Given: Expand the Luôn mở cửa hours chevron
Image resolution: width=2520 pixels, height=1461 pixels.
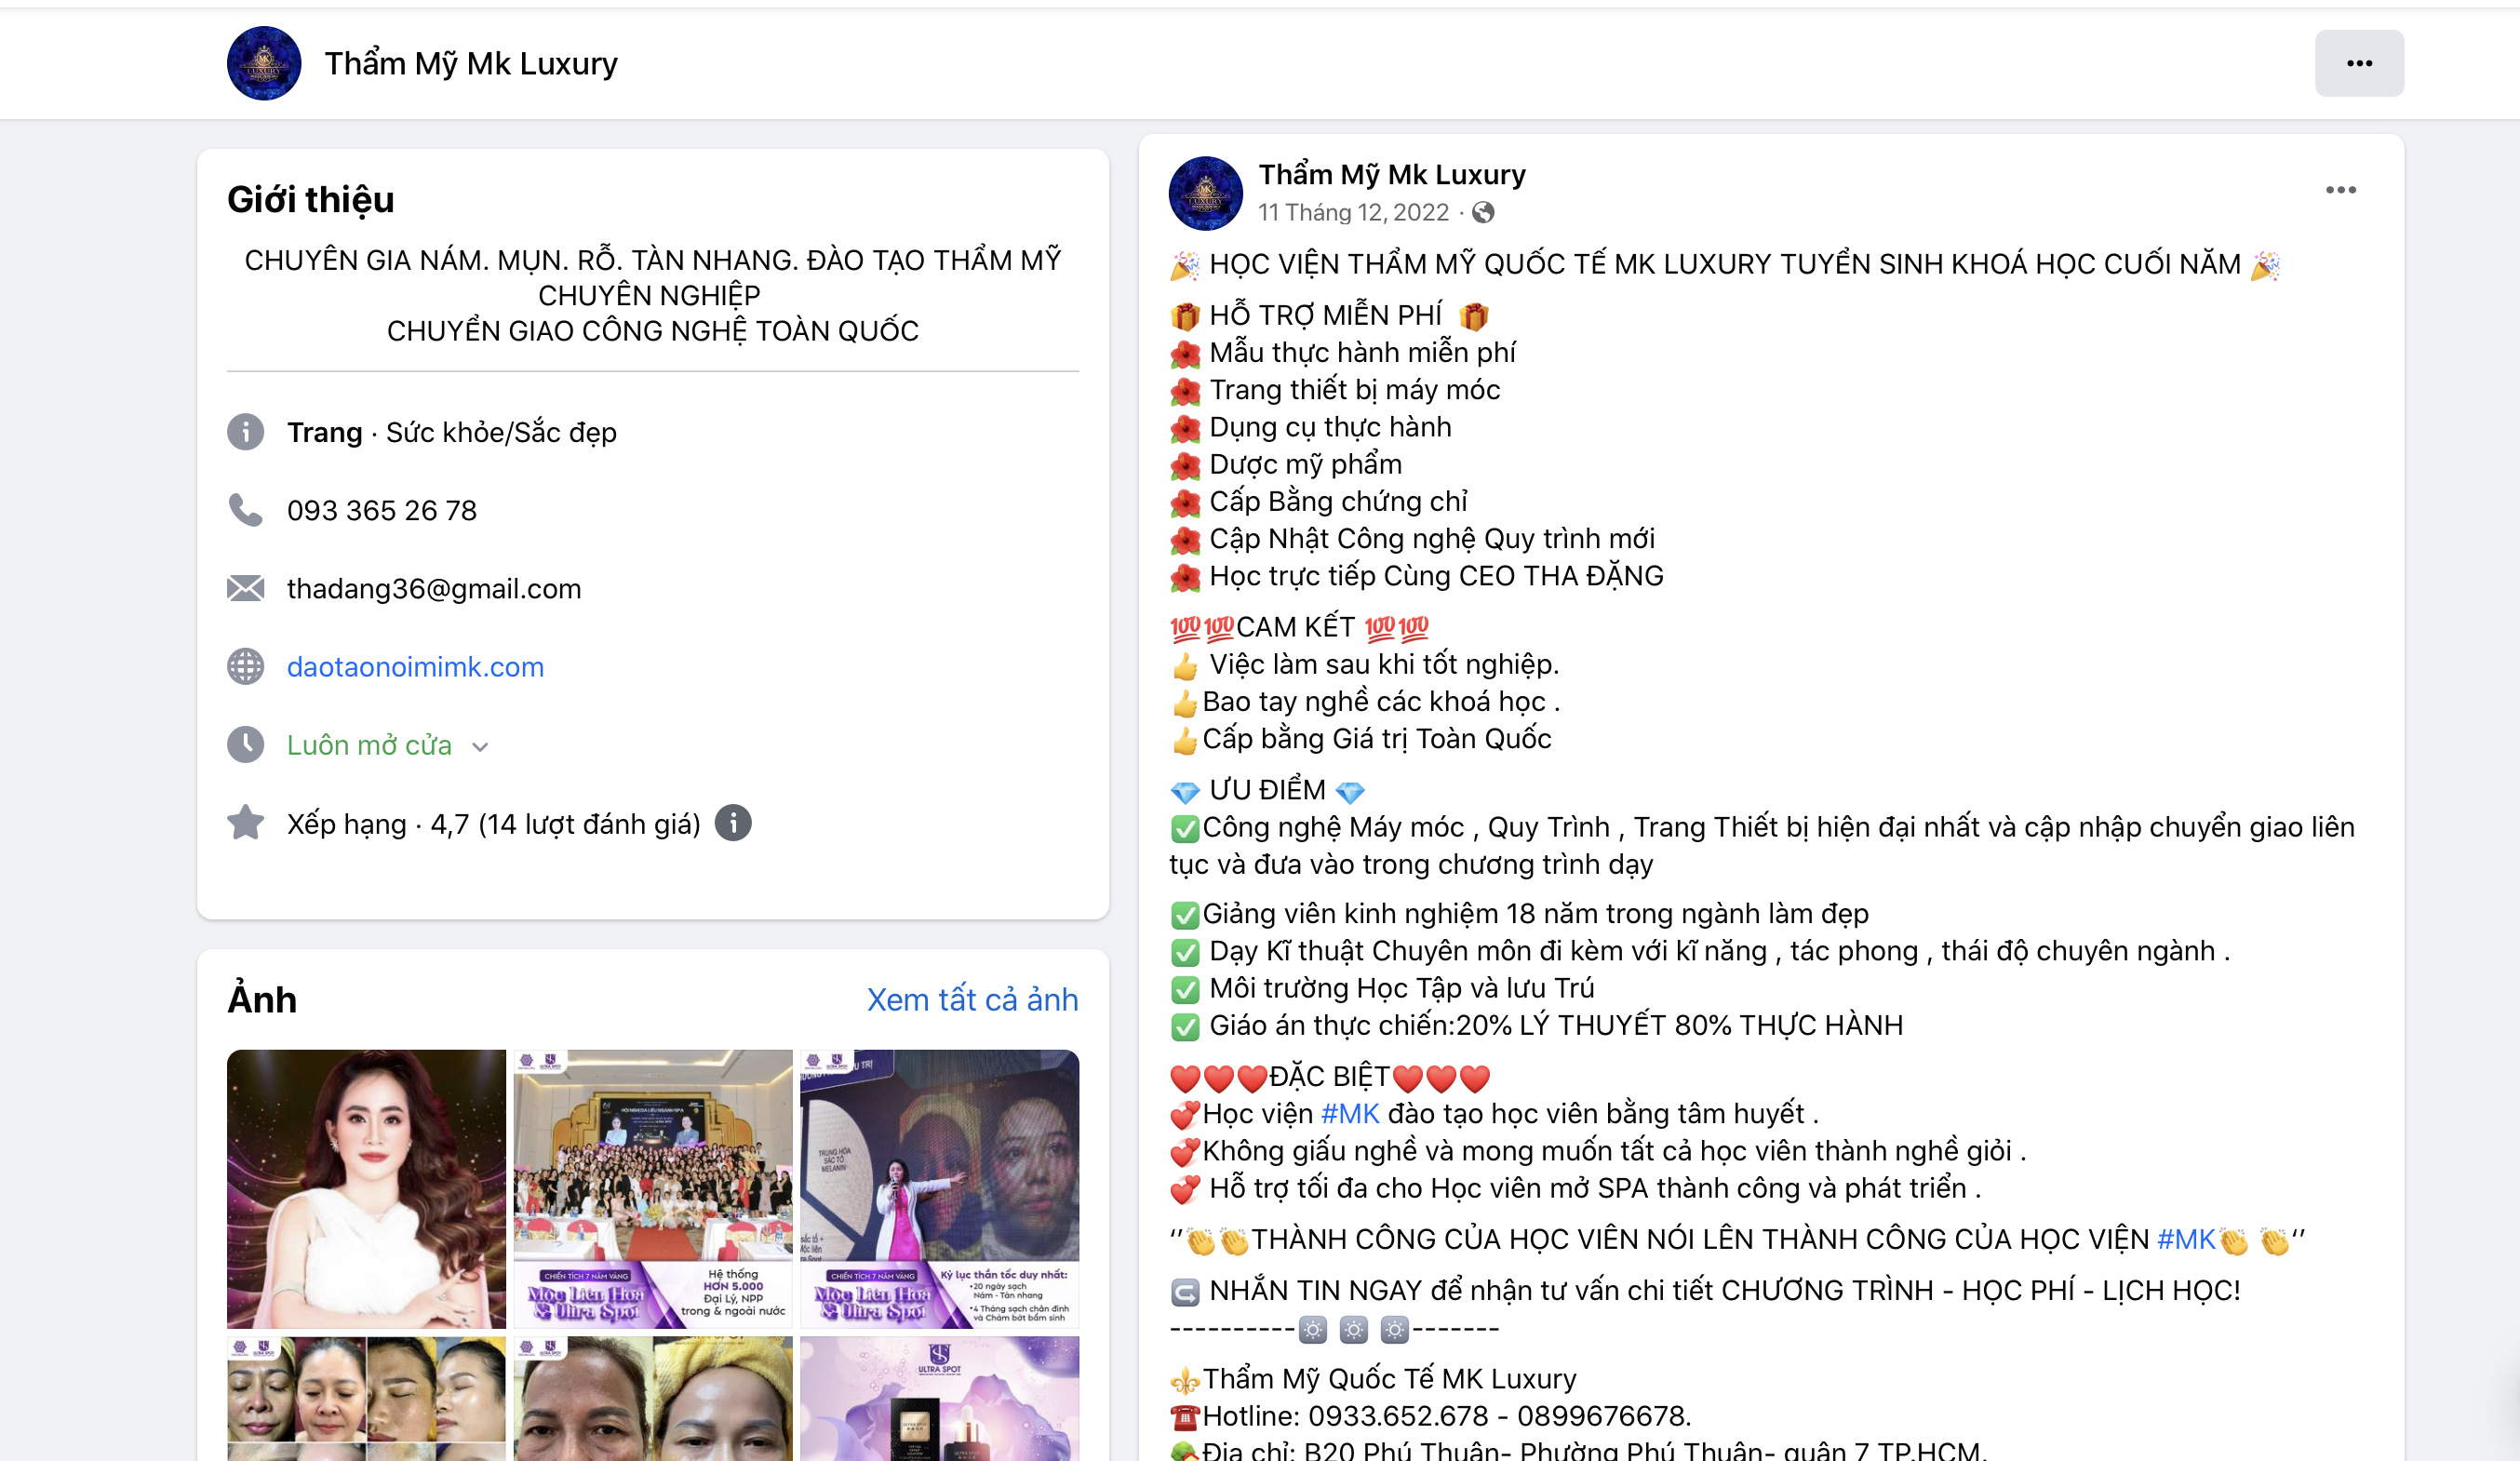Looking at the screenshot, I should (480, 747).
